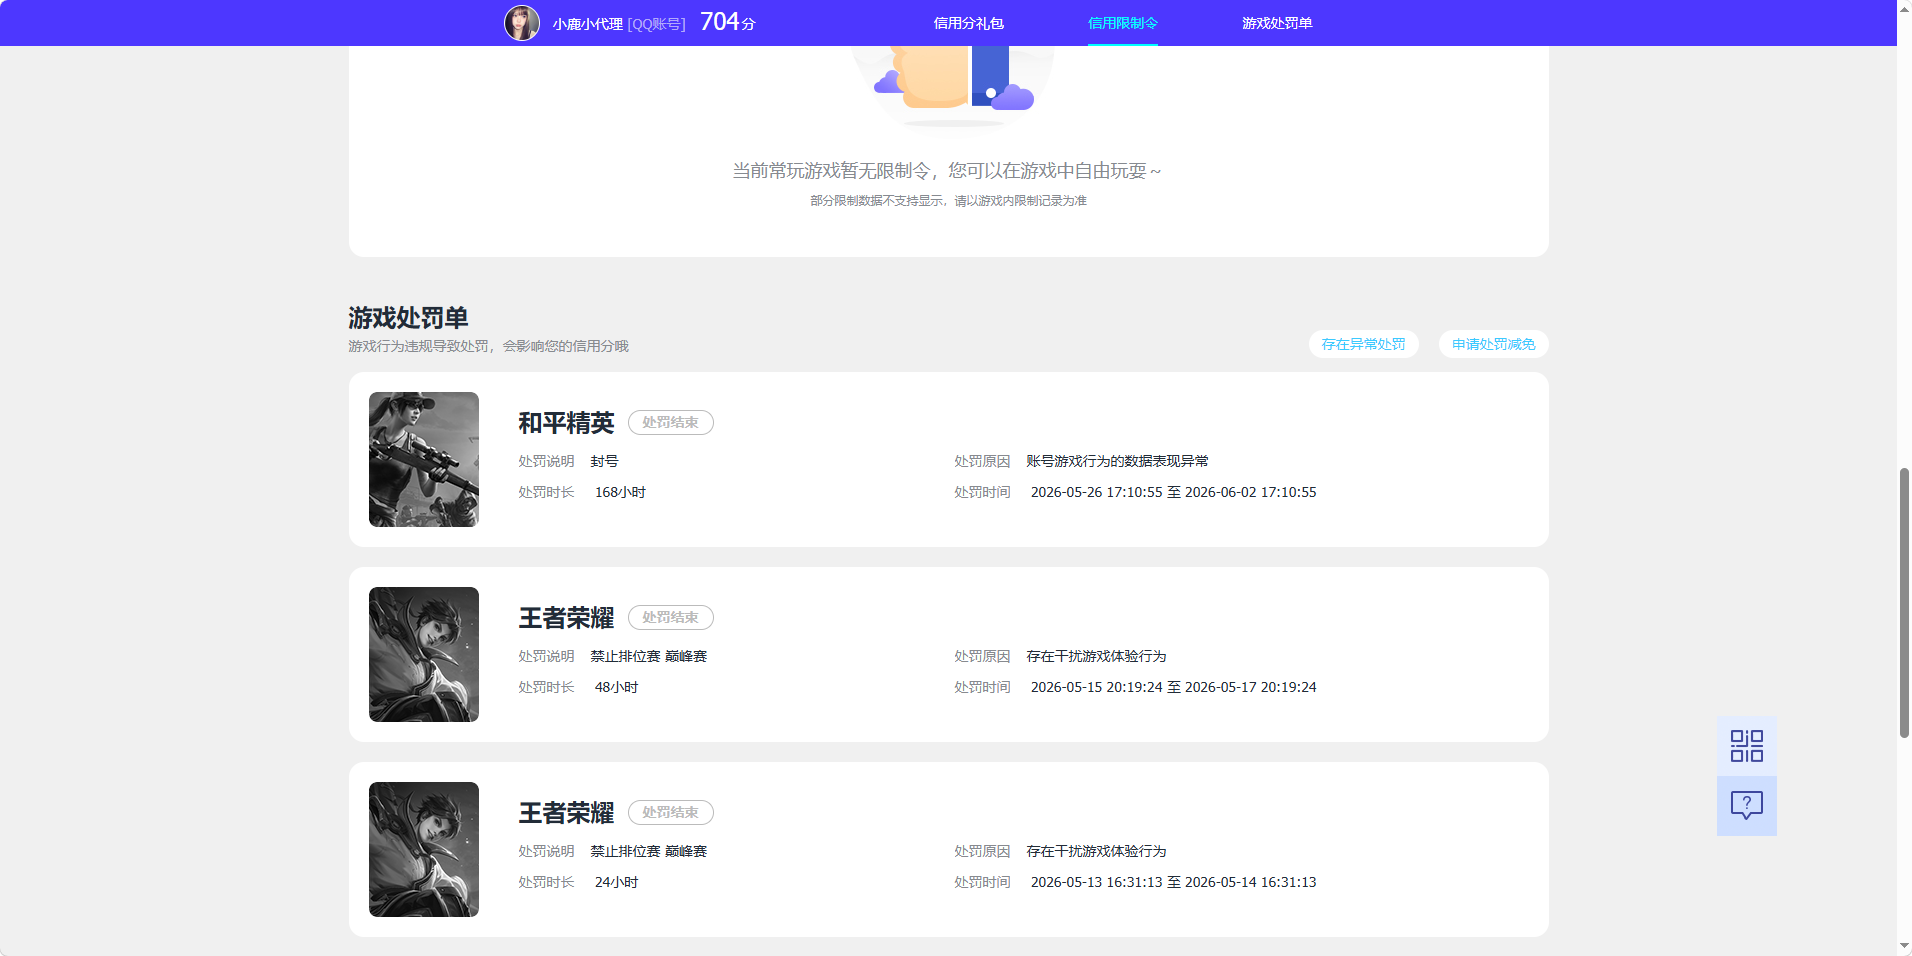This screenshot has width=1912, height=956.
Task: Open the help feedback chat icon
Action: pos(1746,806)
